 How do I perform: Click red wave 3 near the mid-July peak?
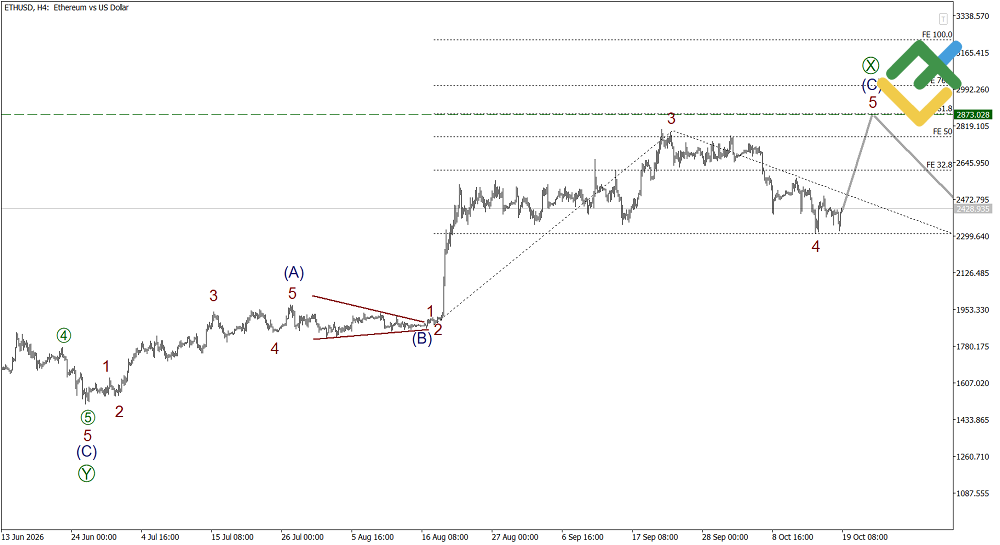tap(214, 296)
